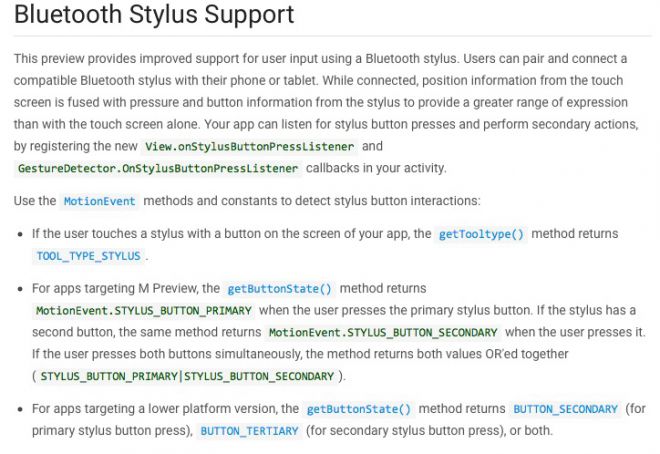Click getButtonState() in the lower platform bullet
660x454 pixels.
click(x=359, y=409)
